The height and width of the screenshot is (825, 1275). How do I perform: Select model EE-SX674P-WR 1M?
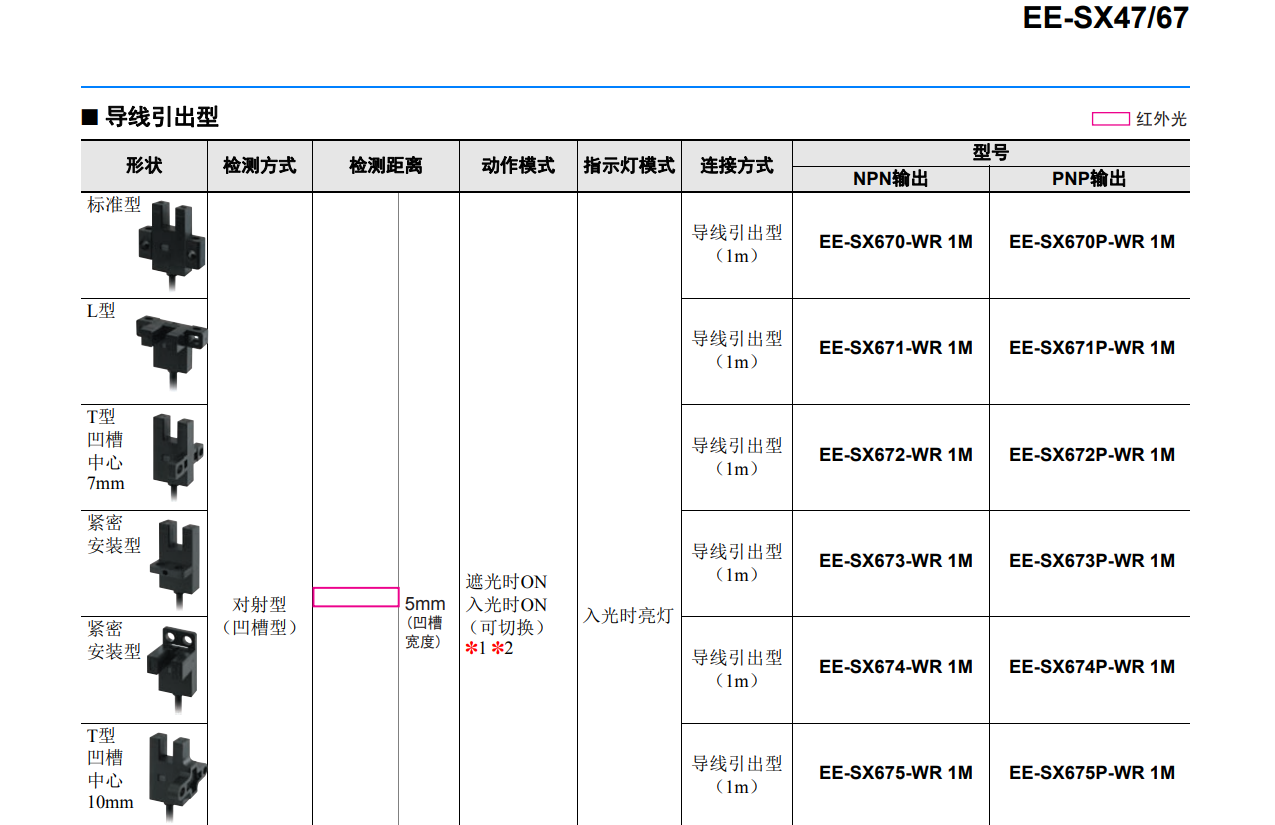[1091, 667]
